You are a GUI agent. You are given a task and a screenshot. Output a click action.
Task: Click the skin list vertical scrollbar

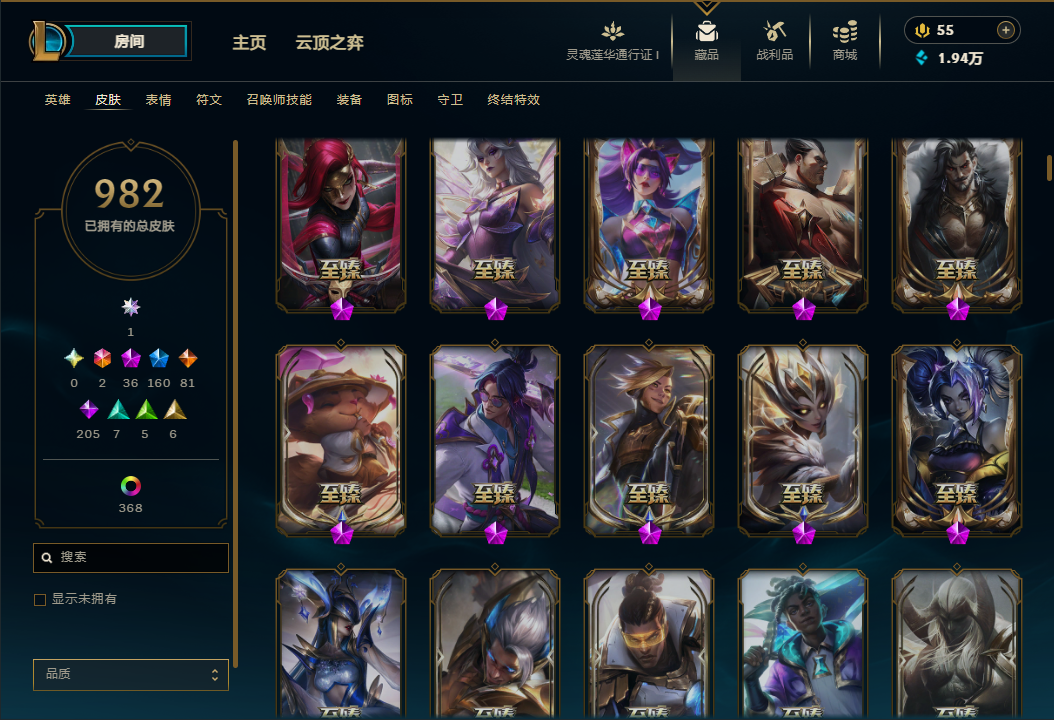click(x=1049, y=168)
